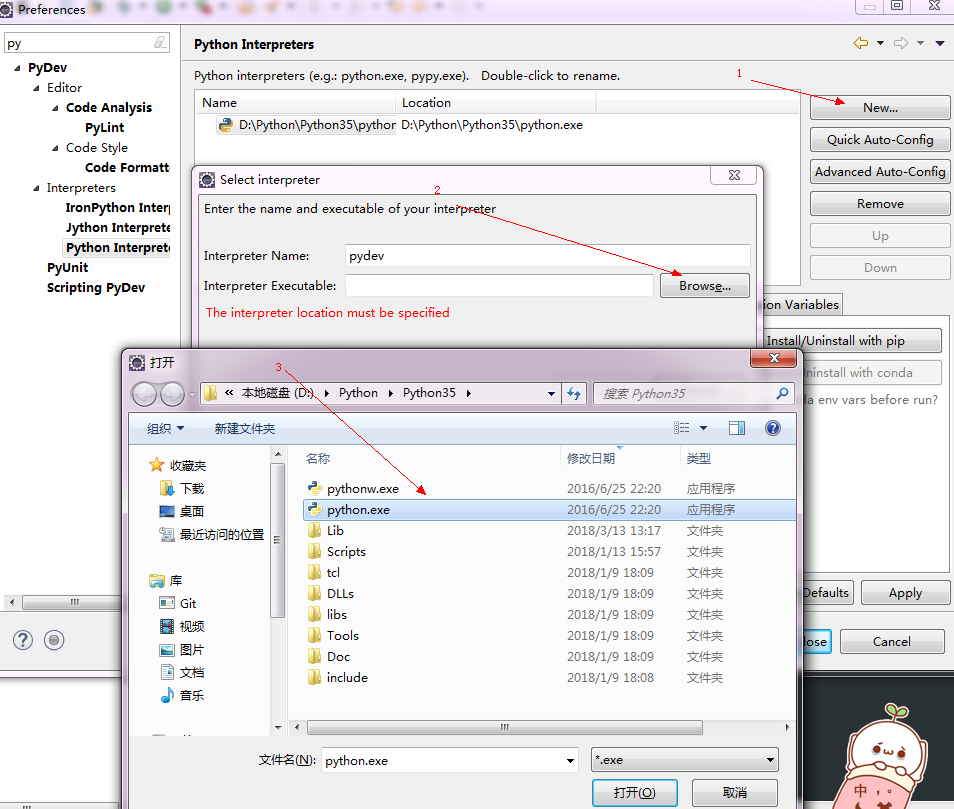
Task: Click the Interpreter Name text field
Action: pyautogui.click(x=547, y=256)
